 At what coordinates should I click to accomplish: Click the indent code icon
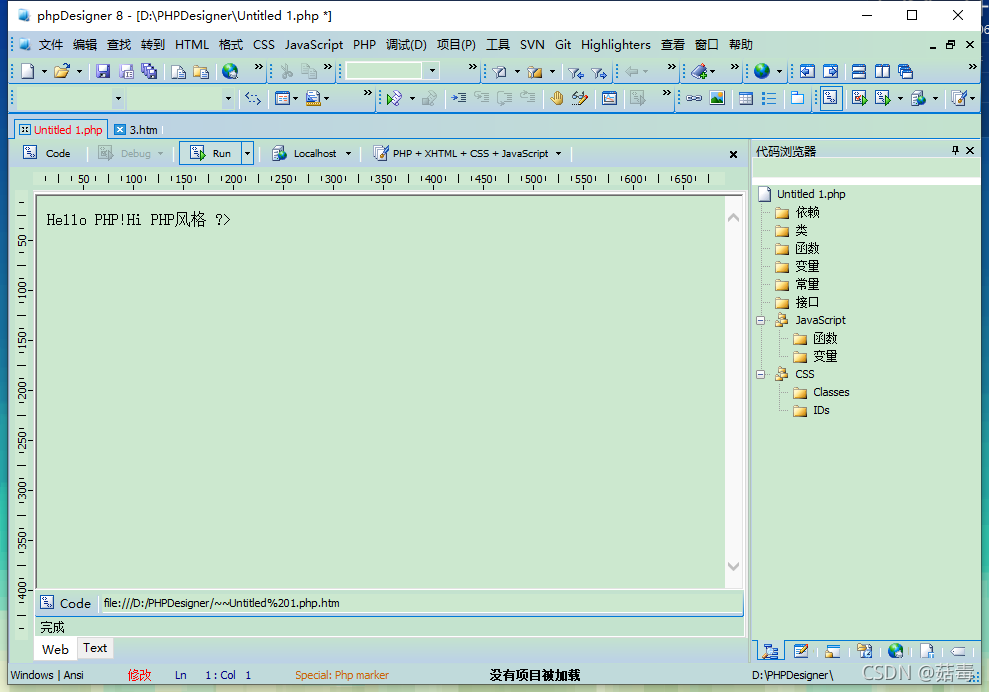point(459,98)
